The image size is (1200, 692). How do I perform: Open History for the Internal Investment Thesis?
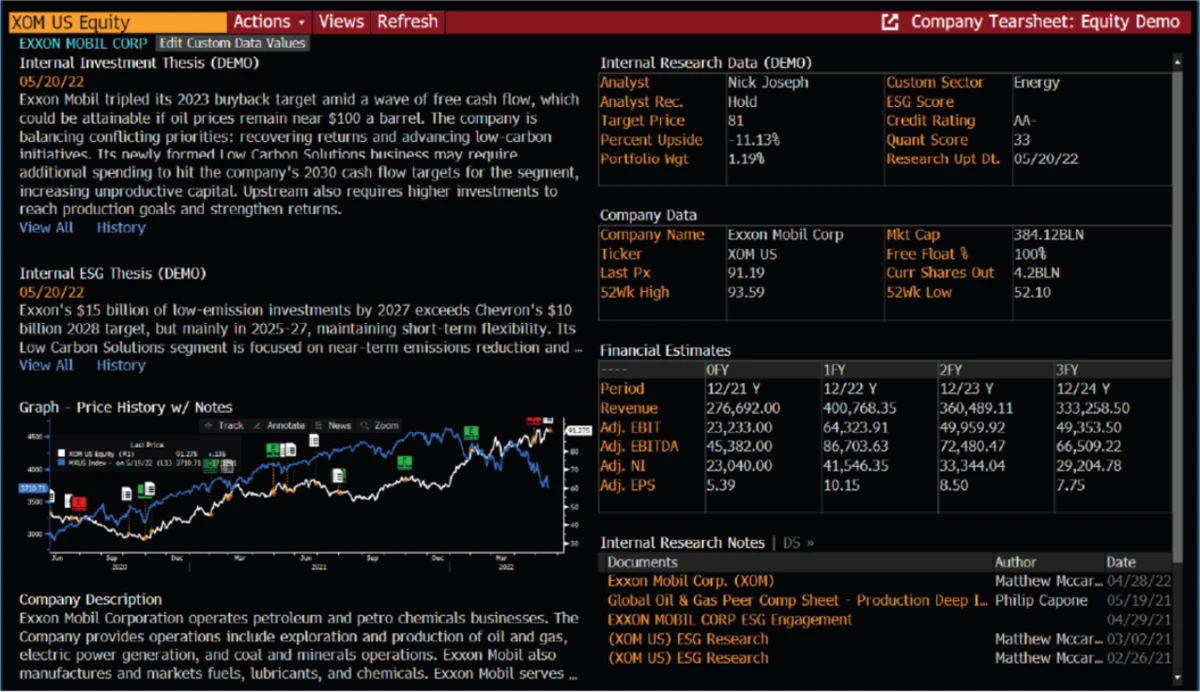click(120, 227)
